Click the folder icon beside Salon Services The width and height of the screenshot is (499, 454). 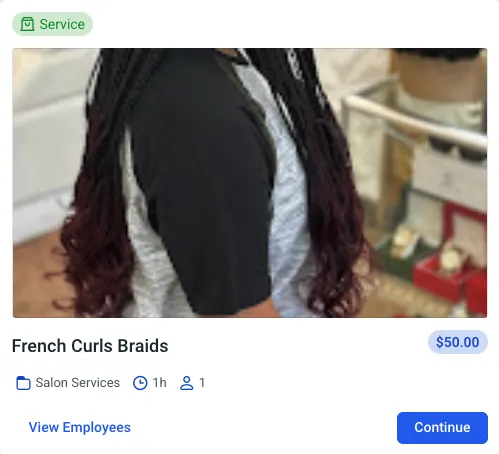[x=23, y=383]
